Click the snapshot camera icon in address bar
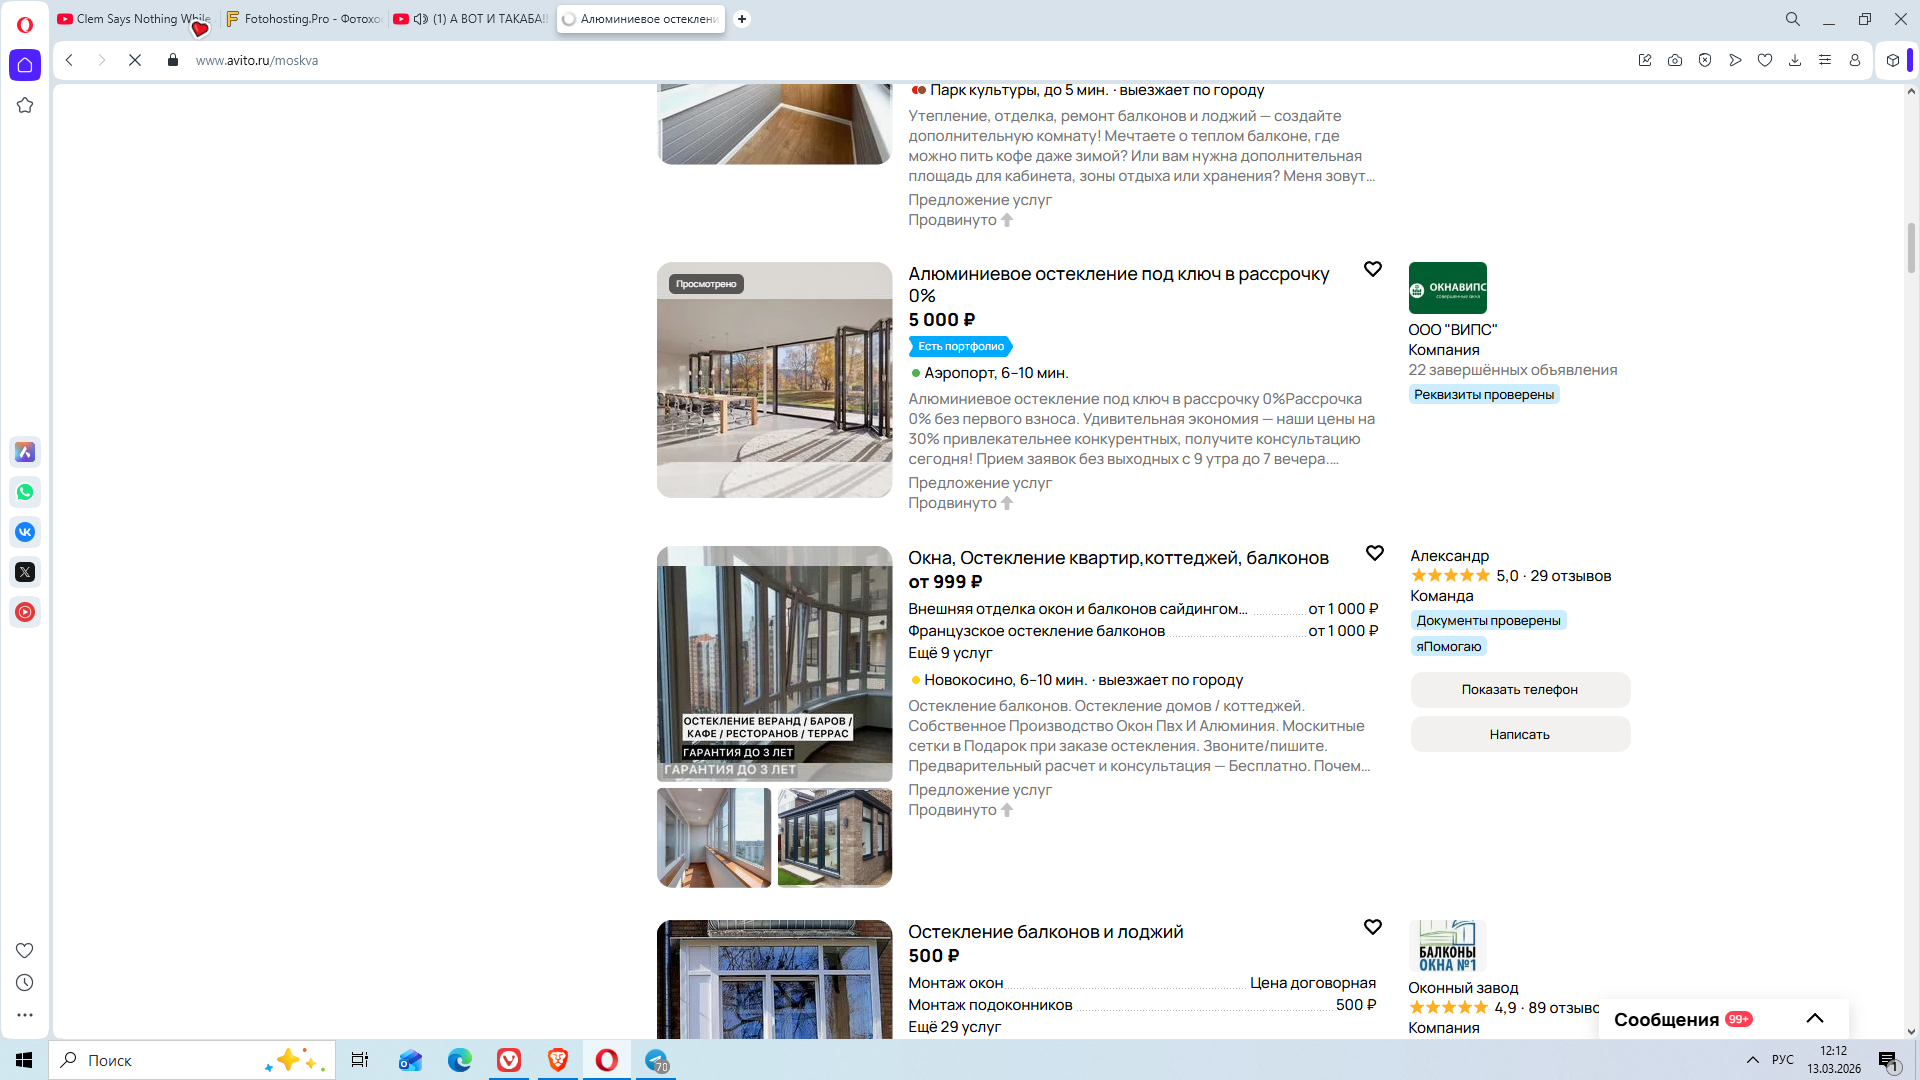This screenshot has height=1080, width=1920. [1675, 60]
